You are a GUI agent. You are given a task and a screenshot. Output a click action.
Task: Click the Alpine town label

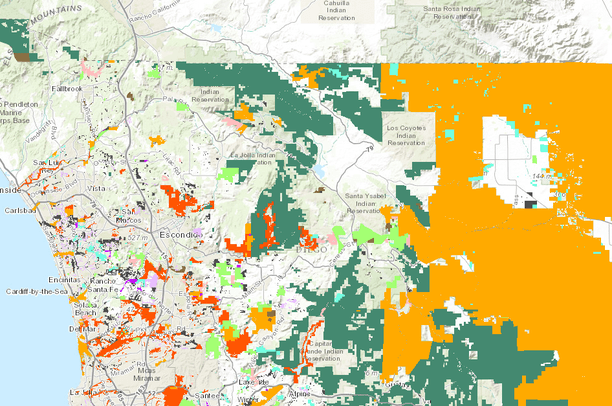point(299,394)
